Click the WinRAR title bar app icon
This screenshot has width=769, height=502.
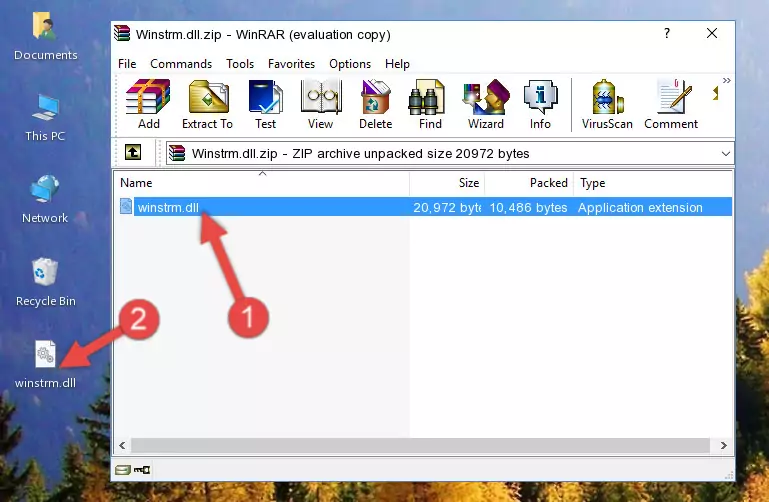pyautogui.click(x=122, y=34)
